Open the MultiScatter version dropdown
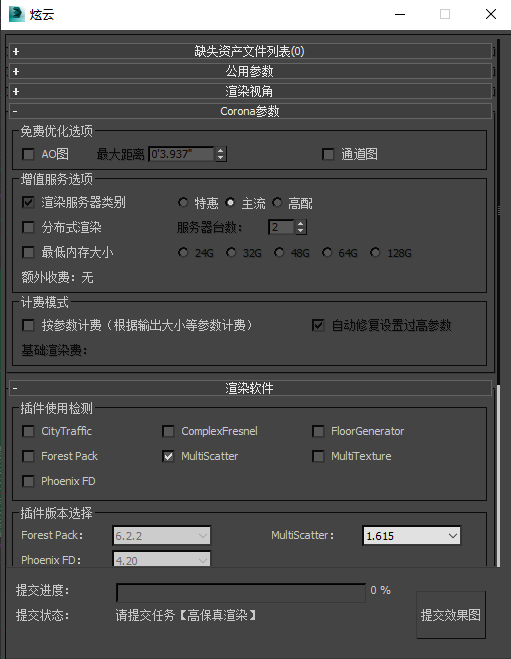511x659 pixels. coord(411,536)
